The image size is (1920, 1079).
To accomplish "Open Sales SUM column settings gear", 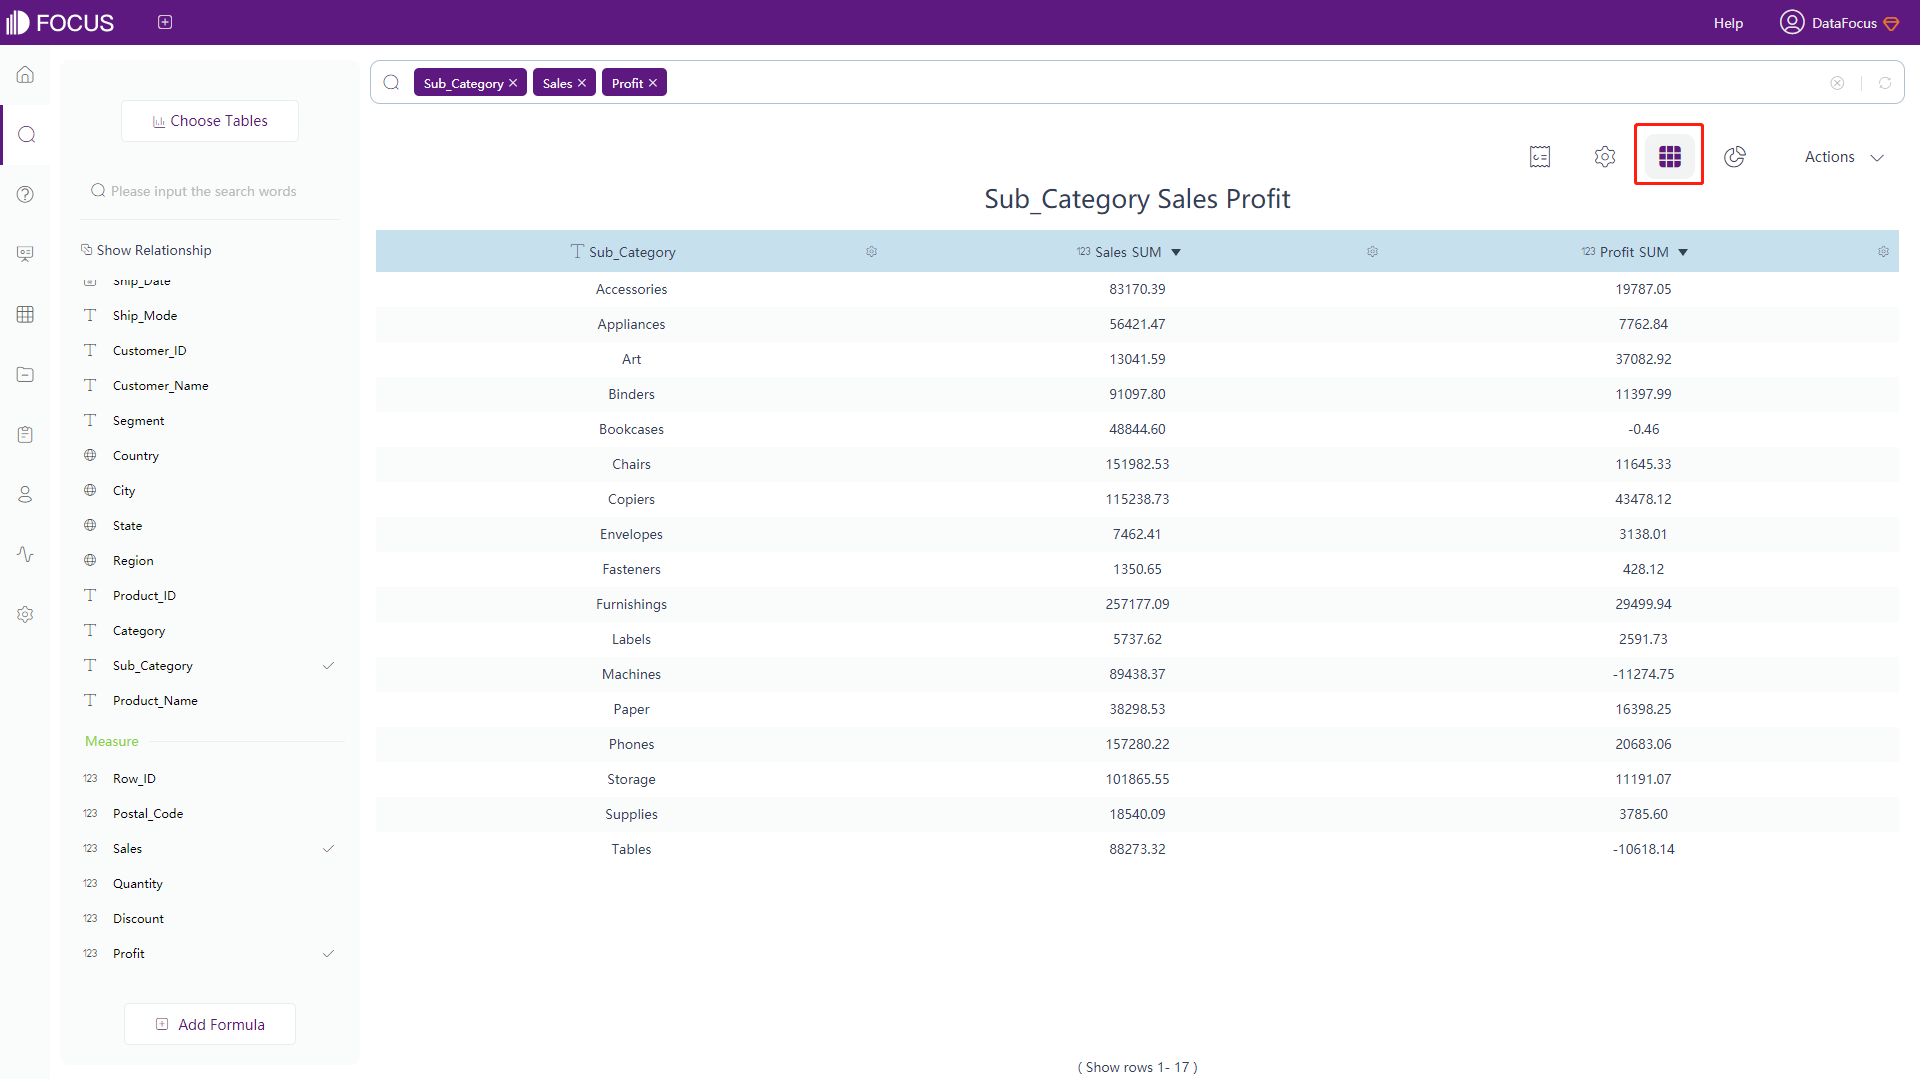I will [x=1373, y=252].
